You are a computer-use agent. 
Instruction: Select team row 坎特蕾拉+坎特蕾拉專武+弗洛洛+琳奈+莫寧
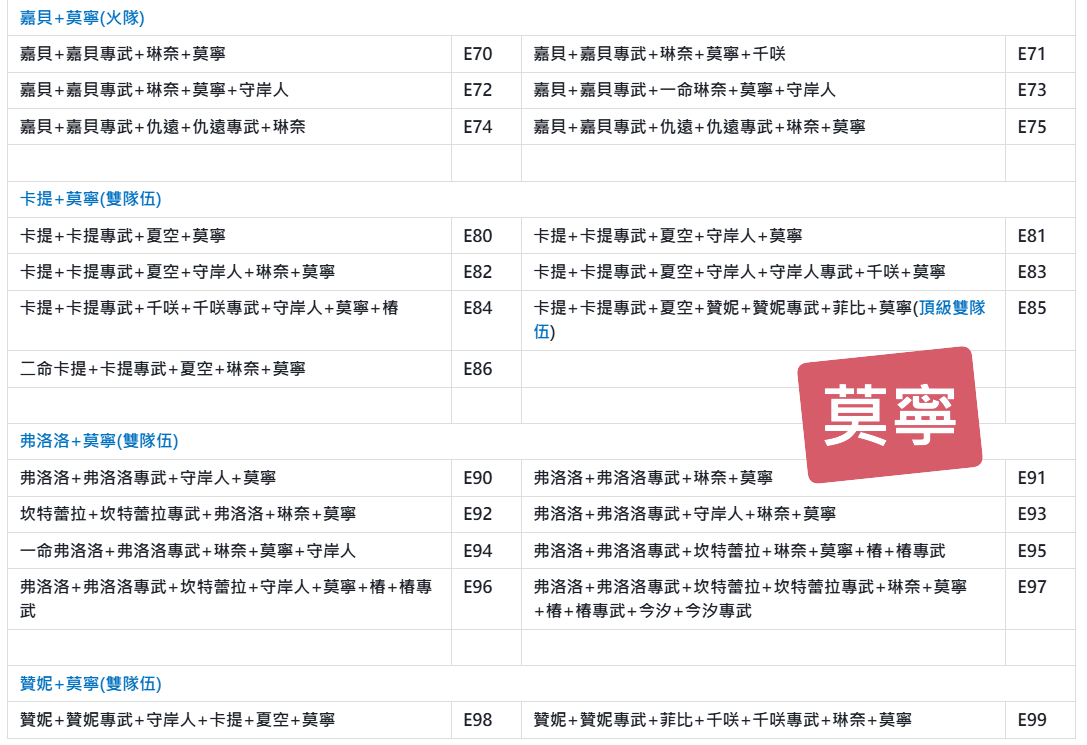click(x=188, y=514)
